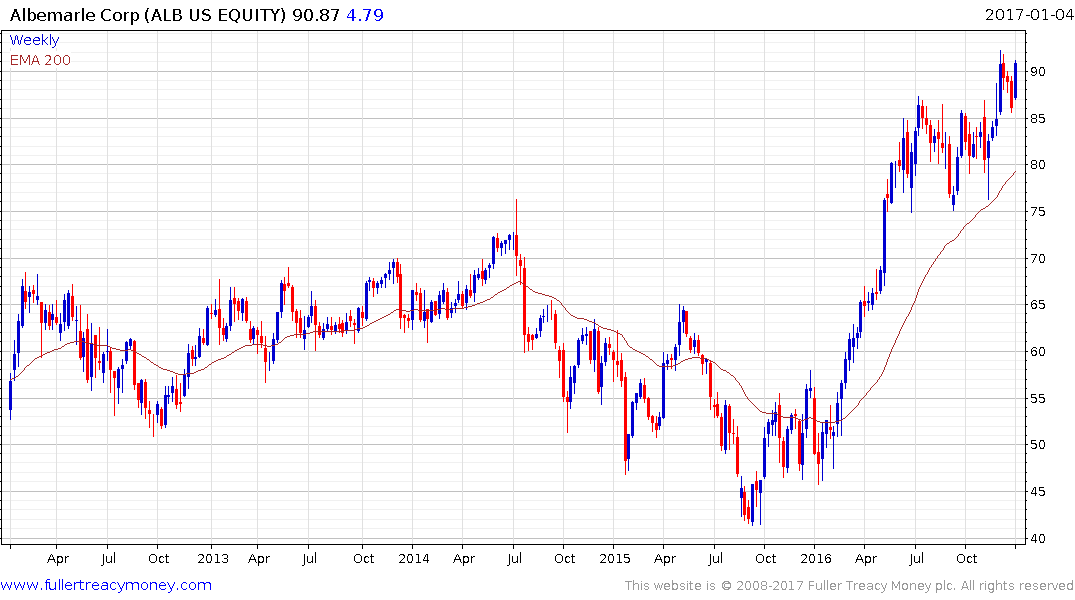Click the chart date 2017-01-04
The height and width of the screenshot is (600, 1075).
(1029, 15)
